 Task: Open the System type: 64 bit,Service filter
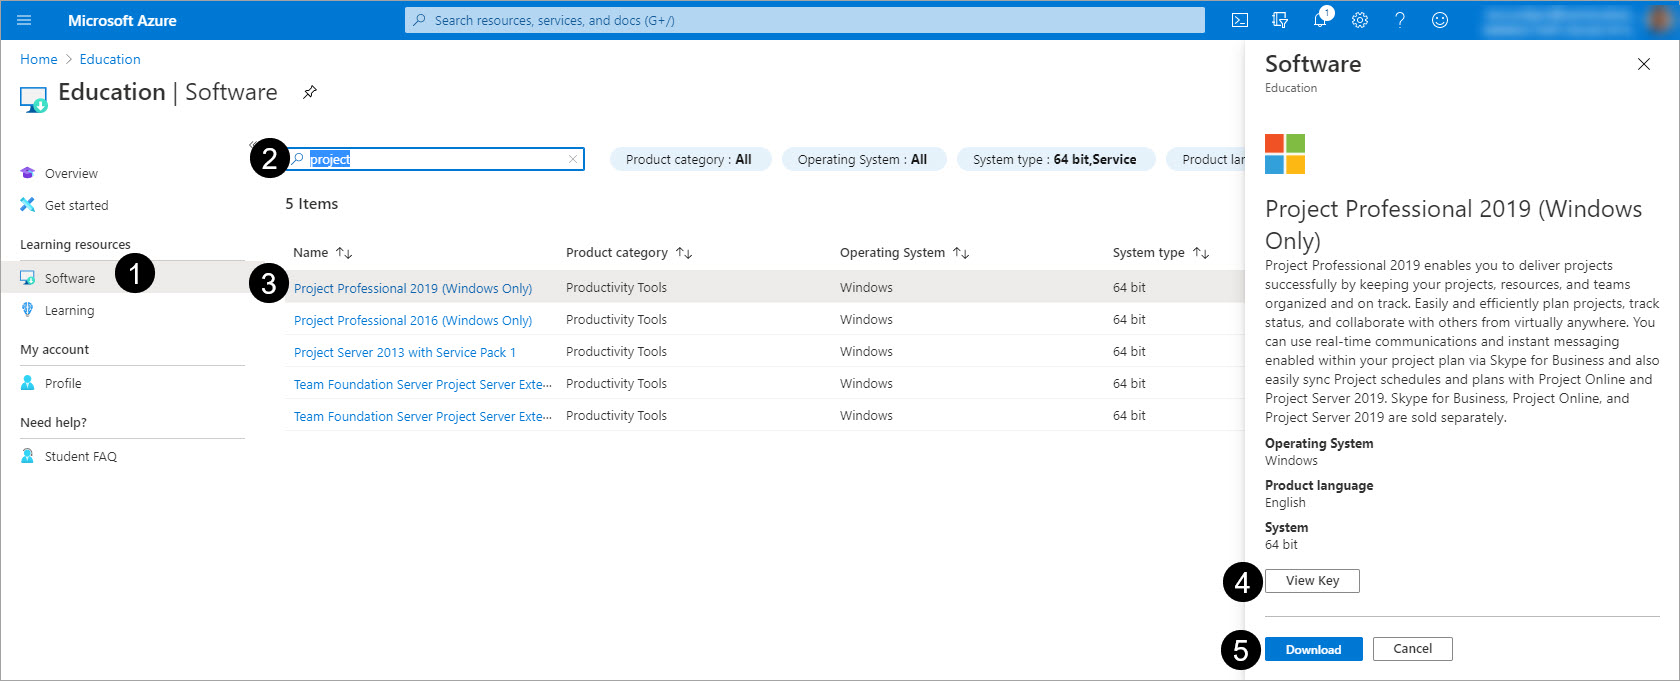click(x=1055, y=159)
